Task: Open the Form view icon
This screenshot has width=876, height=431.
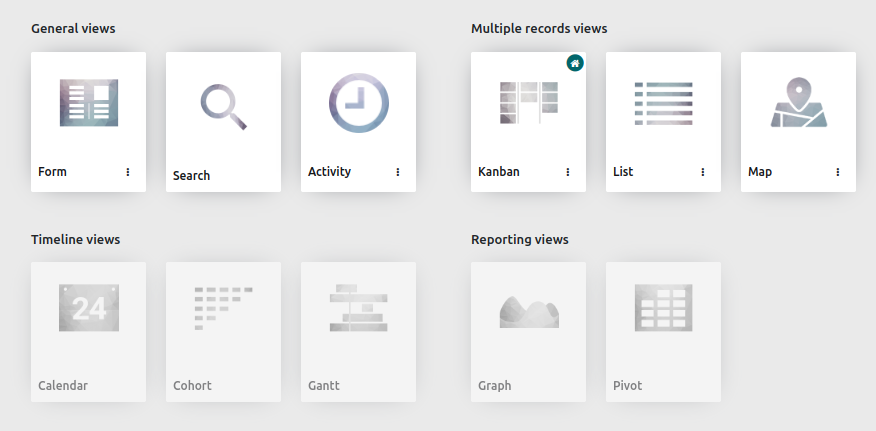Action: (89, 103)
